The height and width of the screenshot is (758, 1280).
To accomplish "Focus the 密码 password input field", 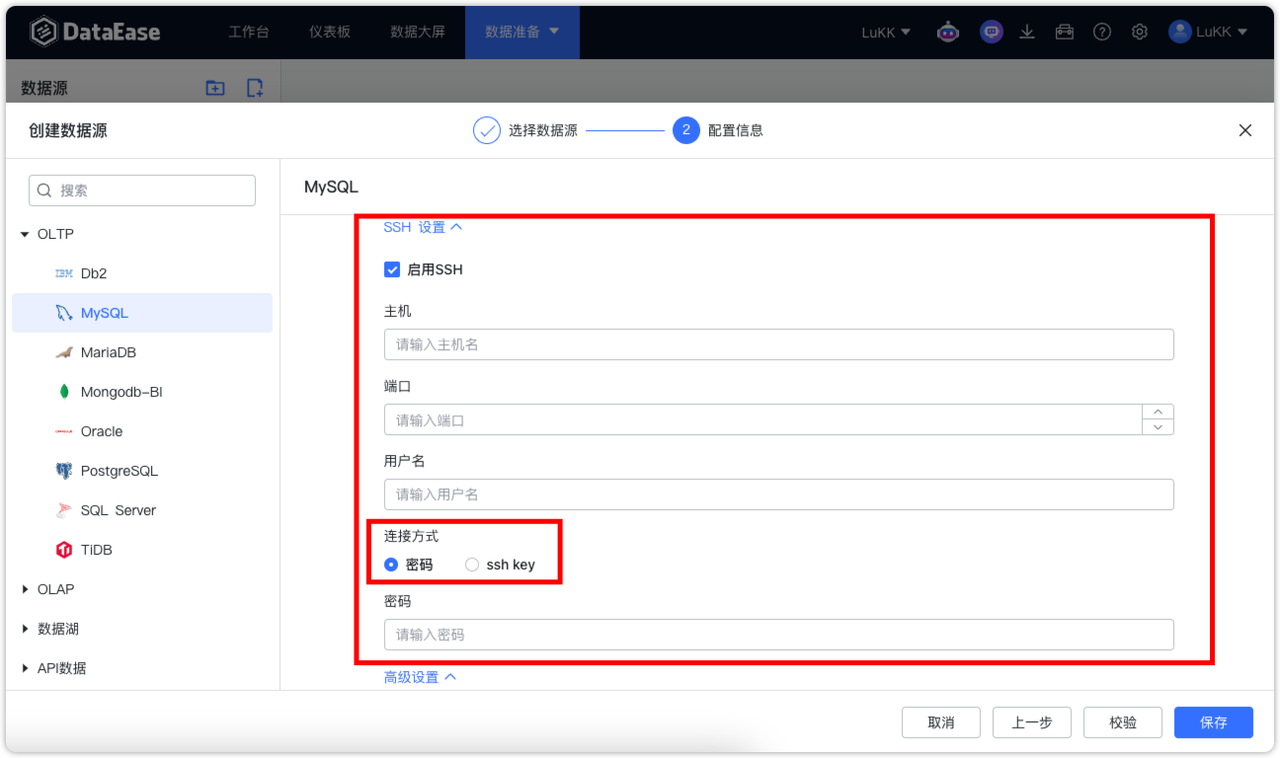I will tap(779, 634).
